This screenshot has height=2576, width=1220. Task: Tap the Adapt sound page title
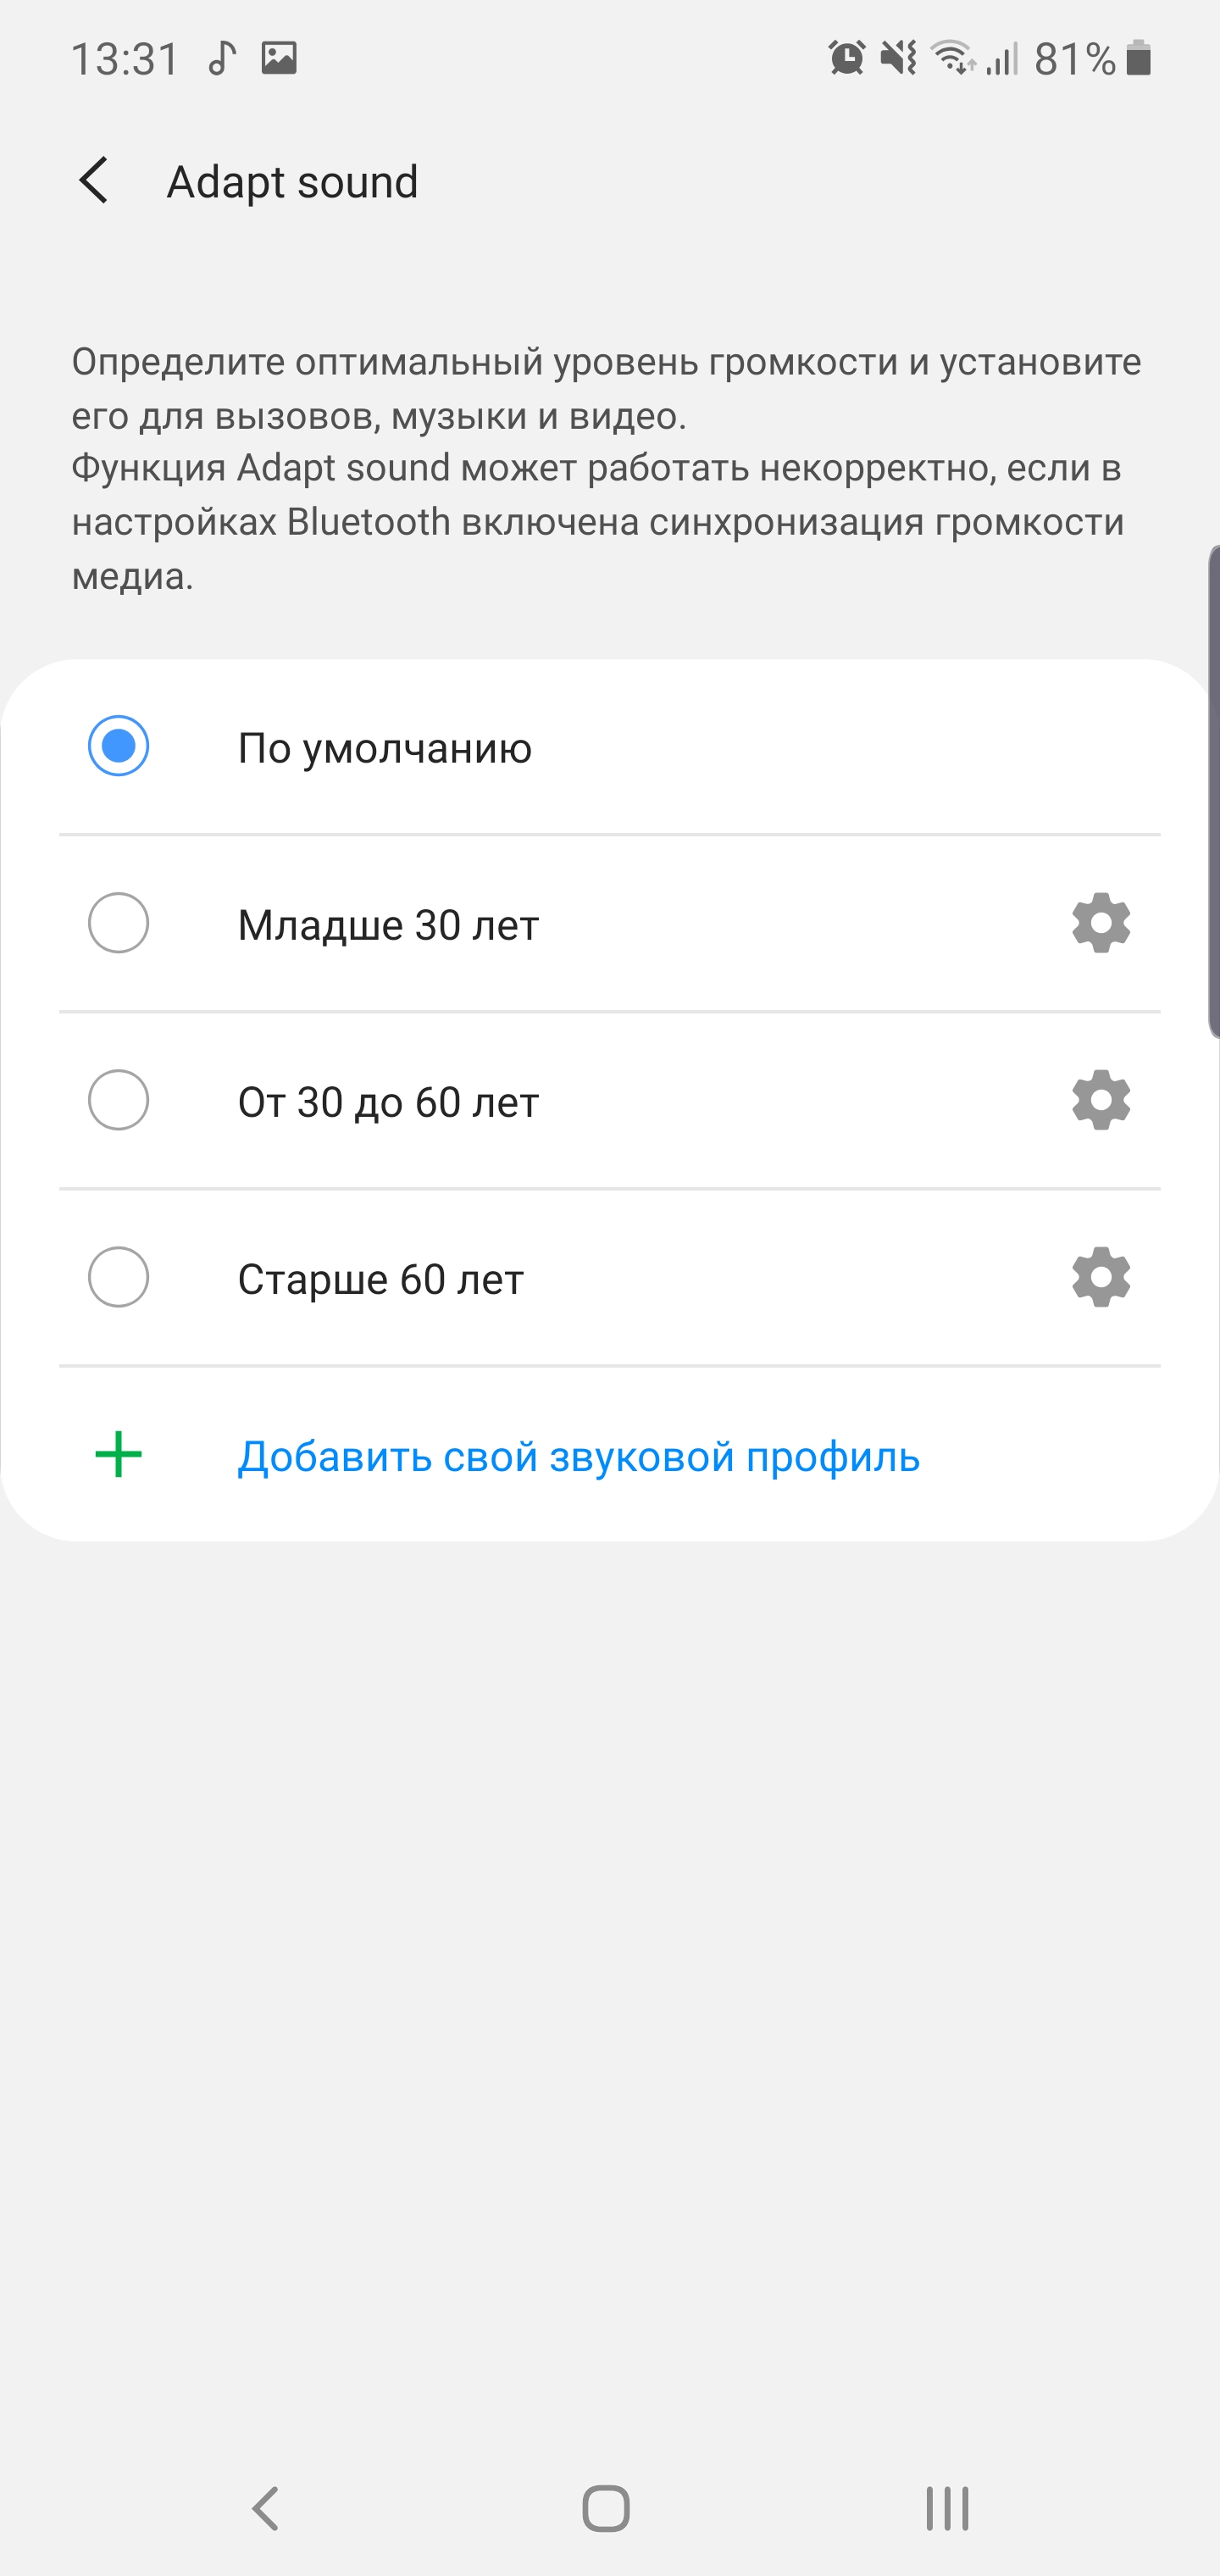point(292,182)
